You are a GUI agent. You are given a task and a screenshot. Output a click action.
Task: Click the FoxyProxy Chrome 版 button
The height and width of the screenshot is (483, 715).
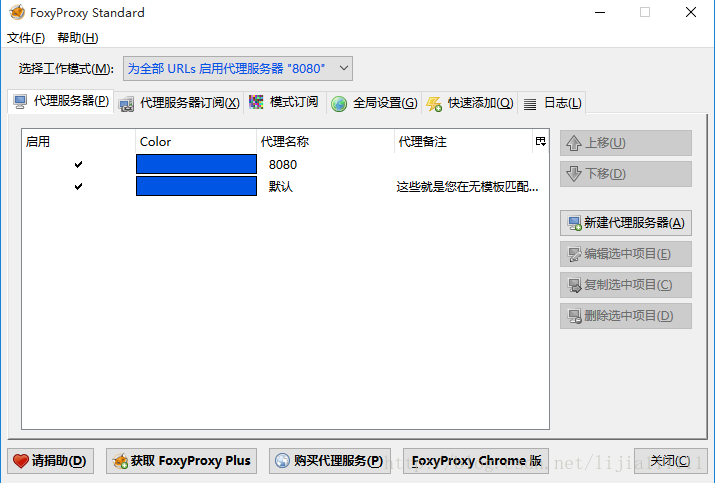tap(476, 461)
